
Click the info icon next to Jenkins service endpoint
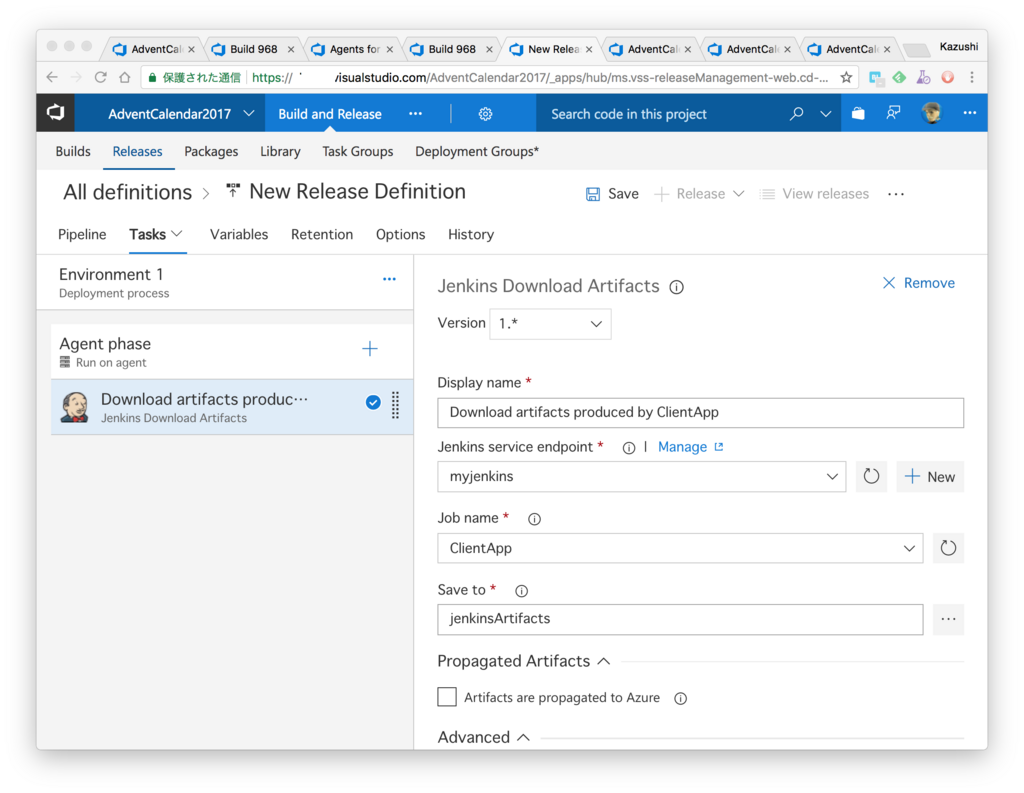tap(628, 448)
